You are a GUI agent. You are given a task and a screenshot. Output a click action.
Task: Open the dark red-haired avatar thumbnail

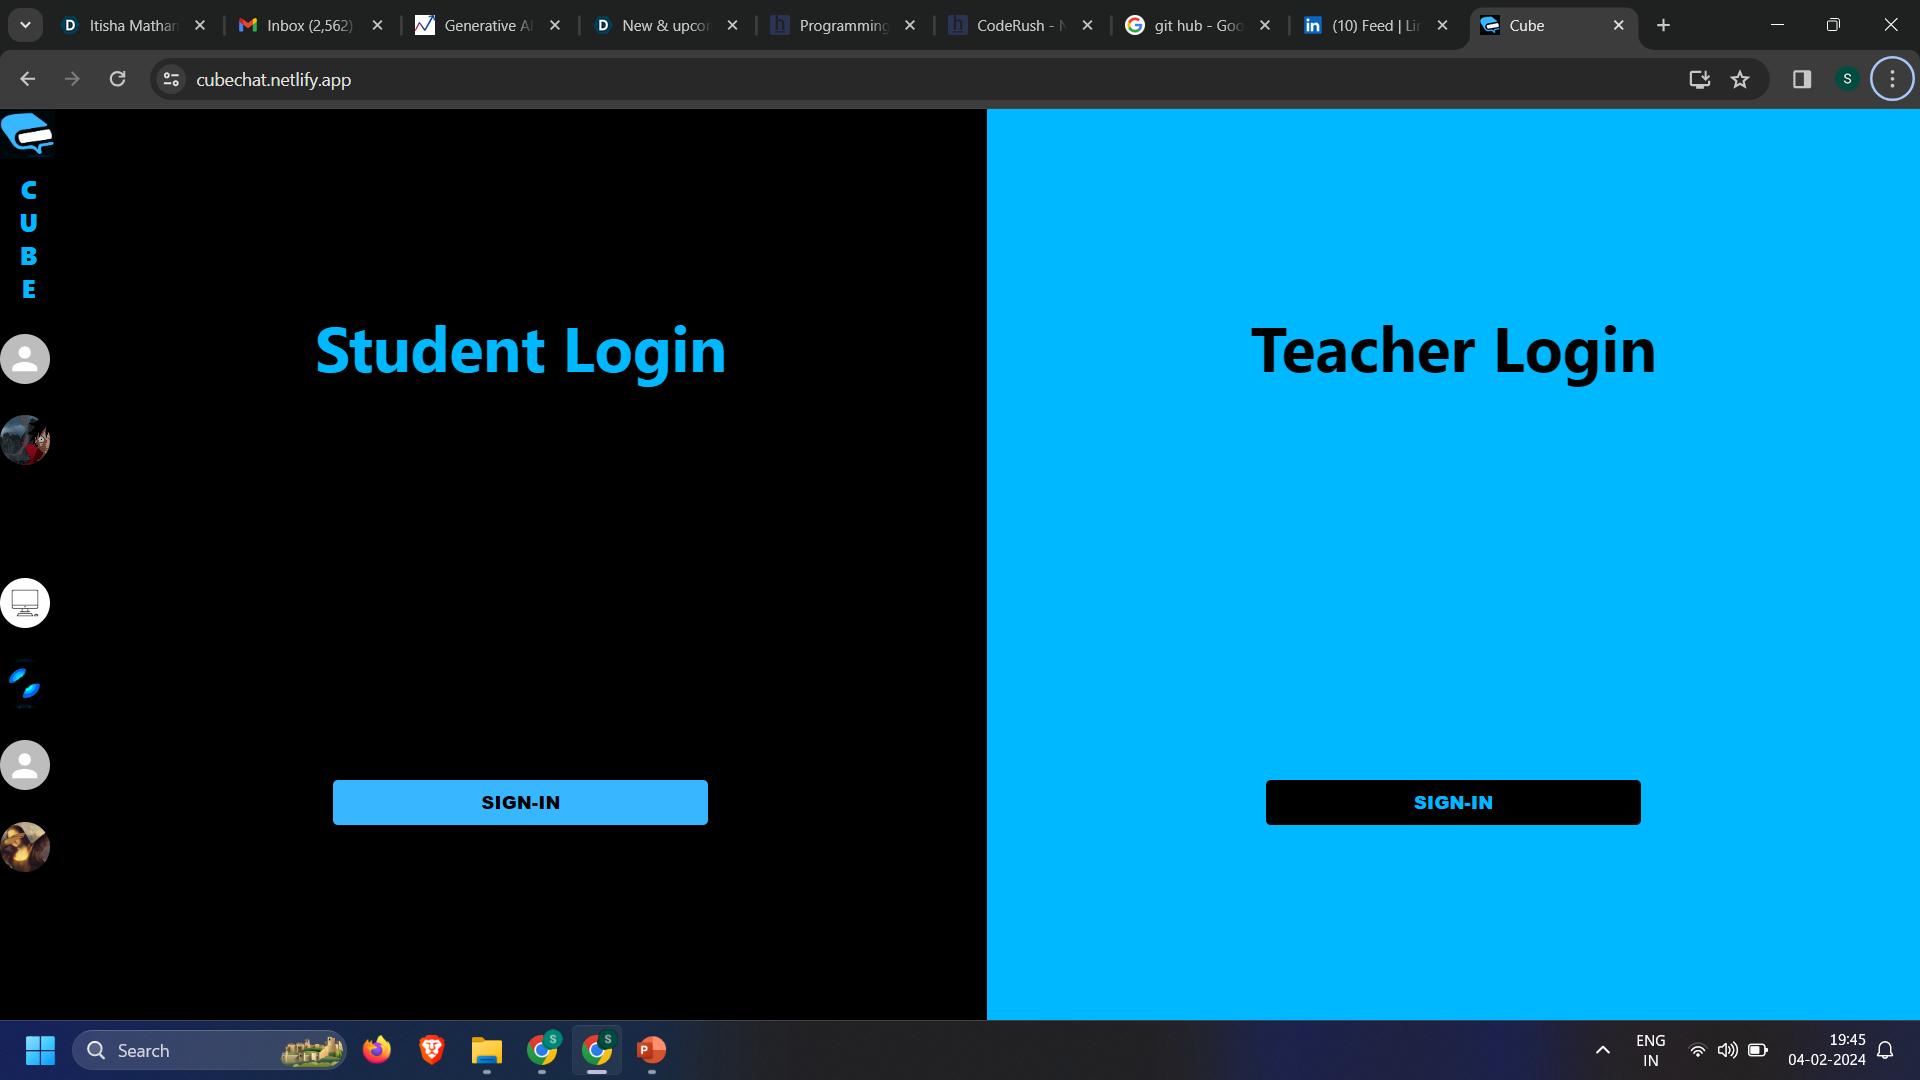coord(25,440)
